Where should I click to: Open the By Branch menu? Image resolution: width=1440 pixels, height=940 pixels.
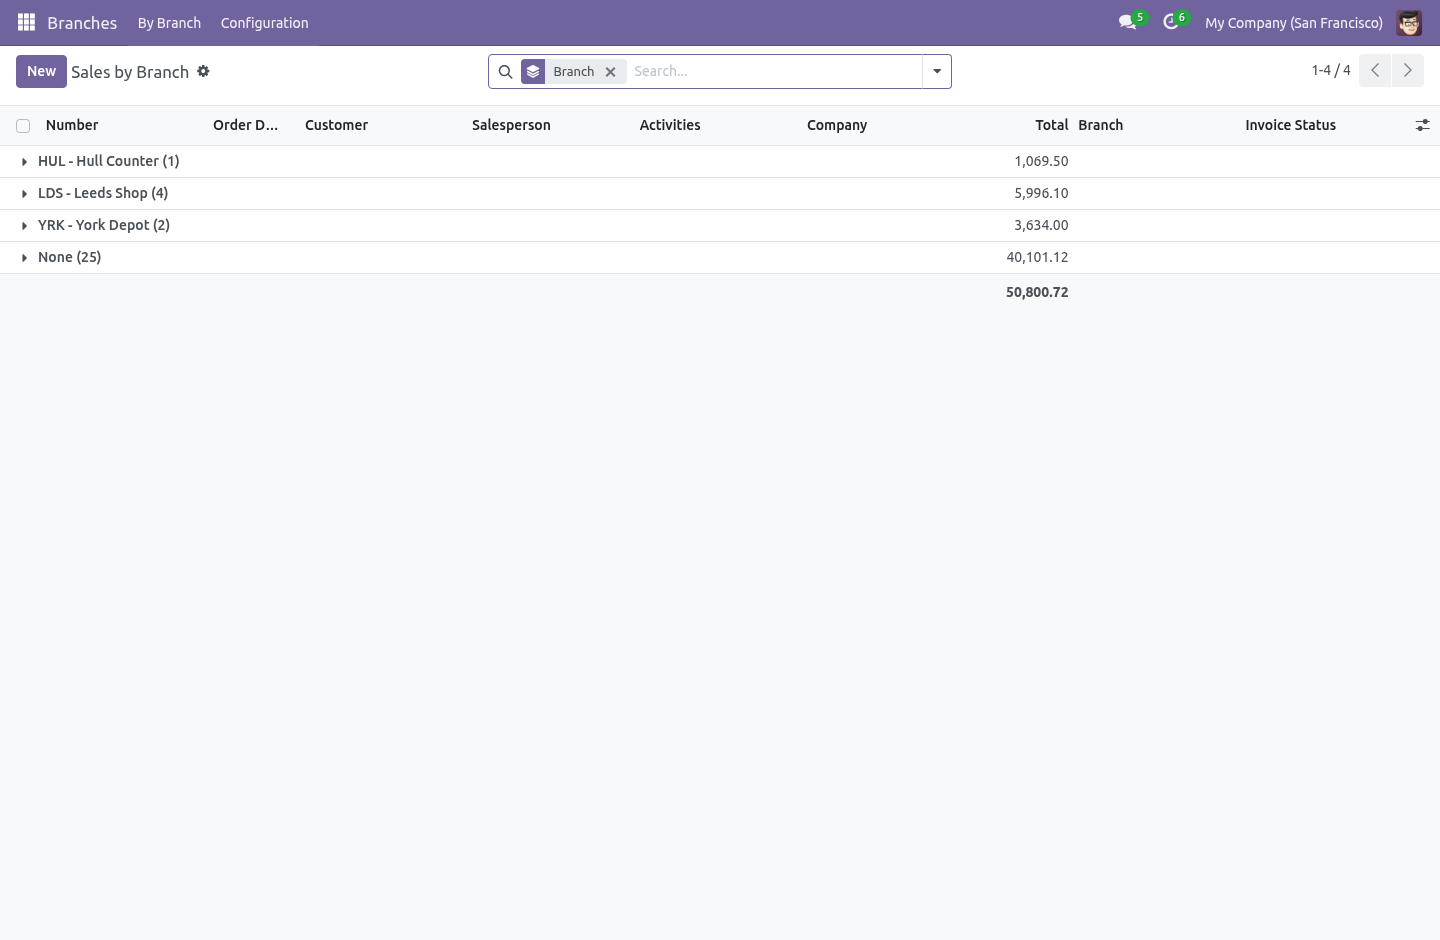tap(169, 23)
